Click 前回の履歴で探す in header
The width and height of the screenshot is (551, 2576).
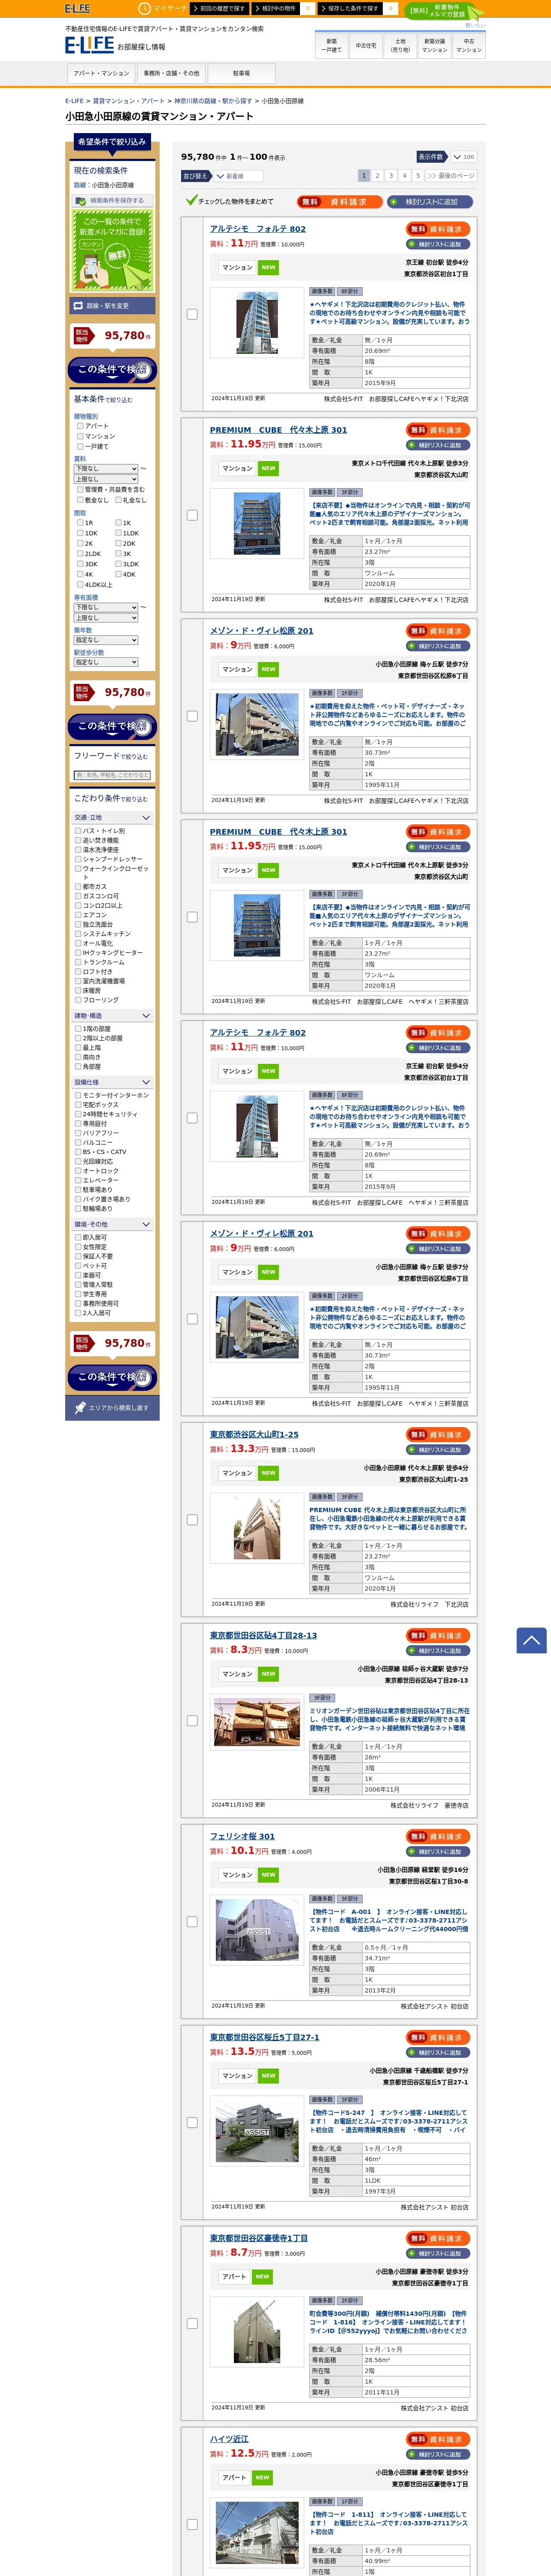(x=220, y=8)
